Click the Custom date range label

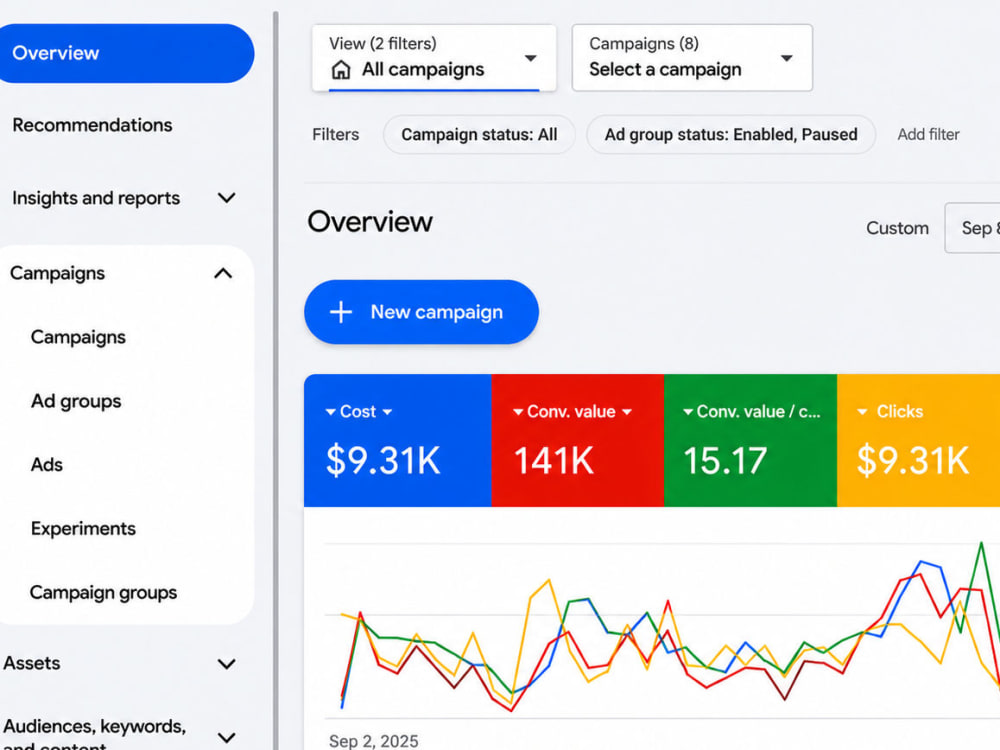click(897, 228)
